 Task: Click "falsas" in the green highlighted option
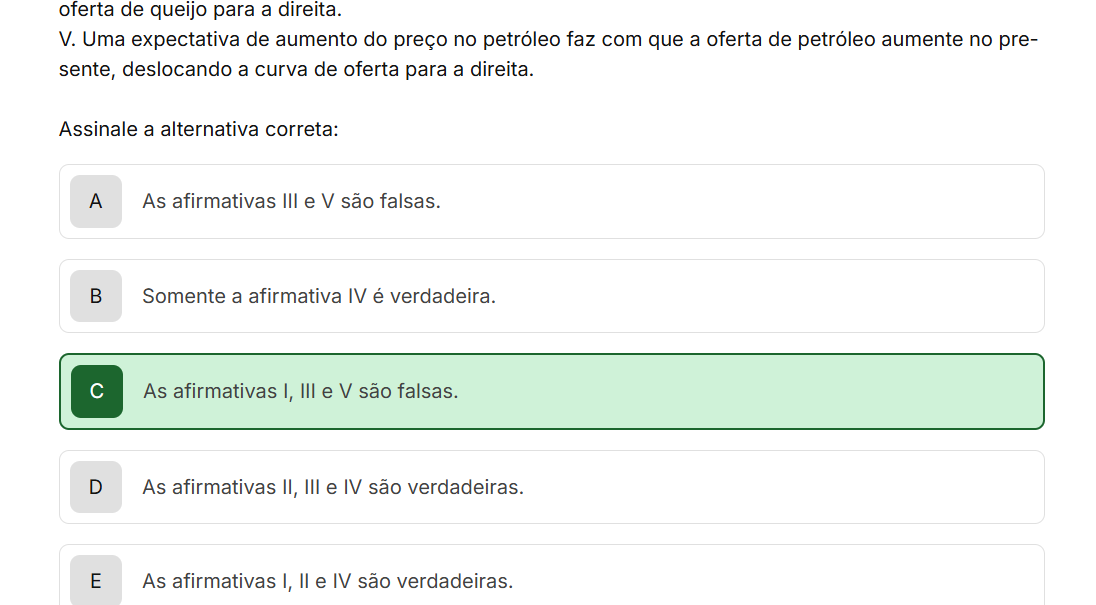click(427, 391)
